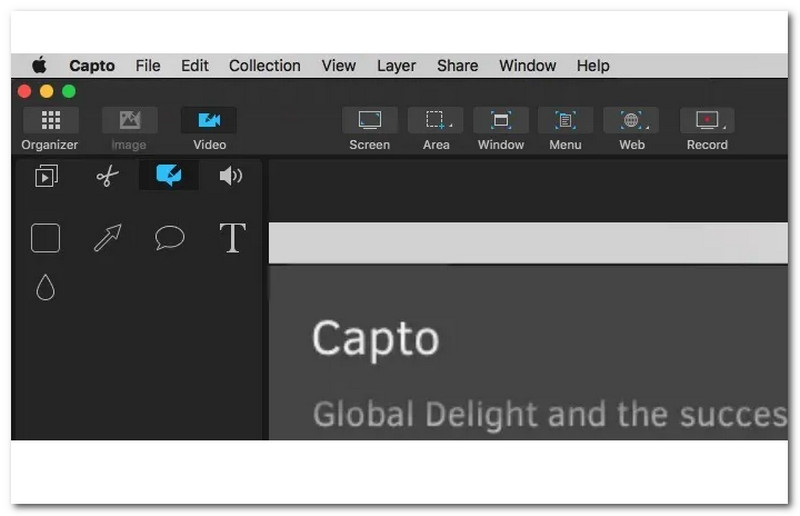Open the Organizer grid view
The image size is (800, 516).
(50, 121)
